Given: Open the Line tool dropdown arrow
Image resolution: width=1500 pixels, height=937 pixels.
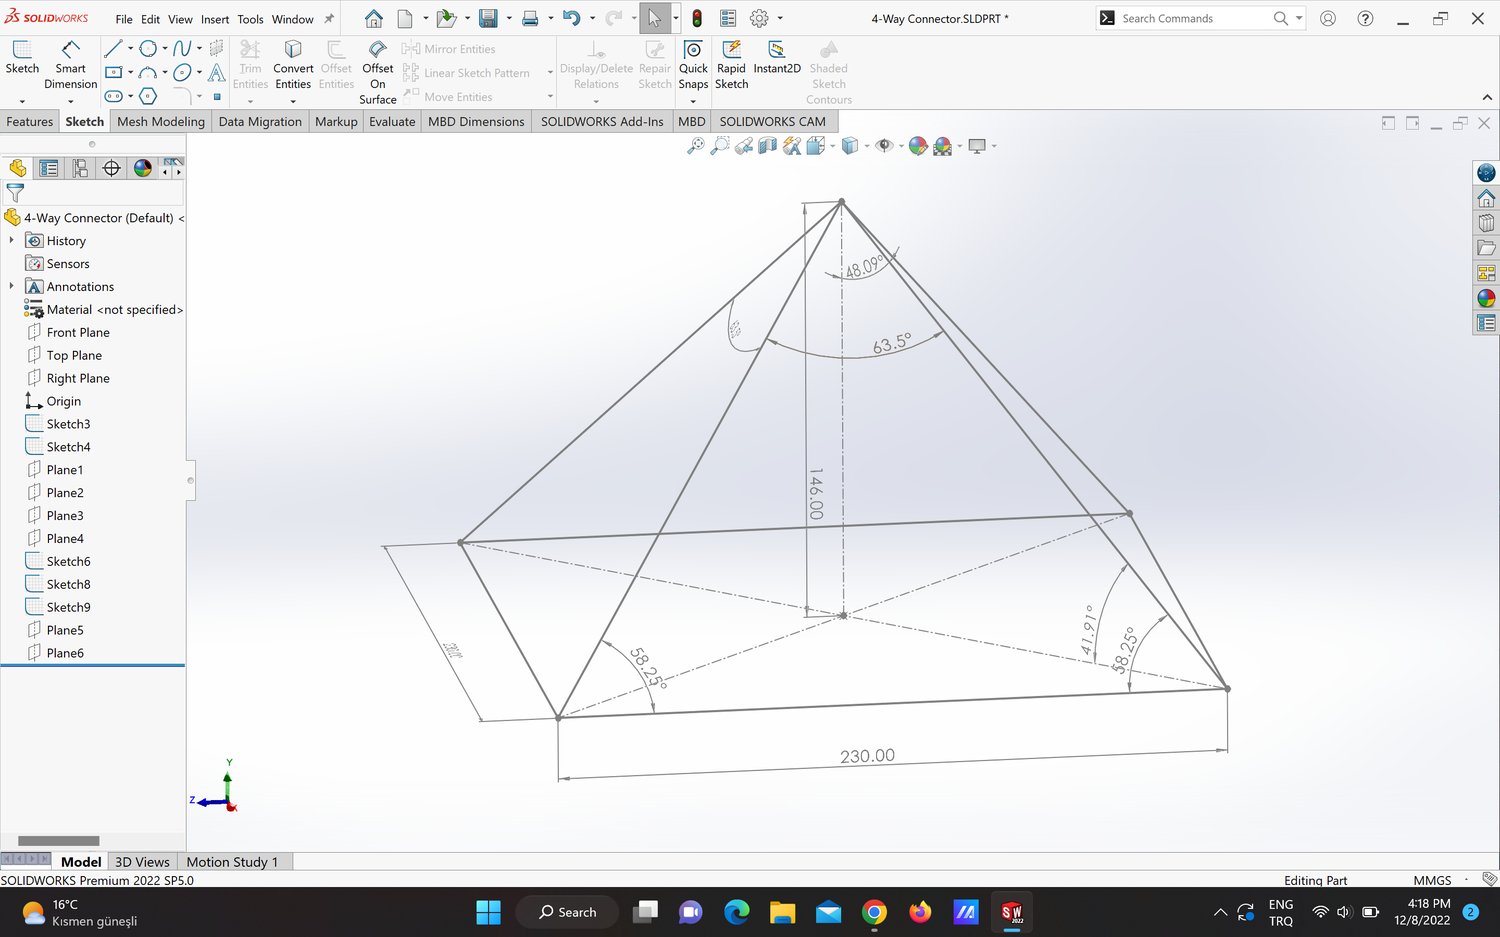Looking at the screenshot, I should [130, 48].
